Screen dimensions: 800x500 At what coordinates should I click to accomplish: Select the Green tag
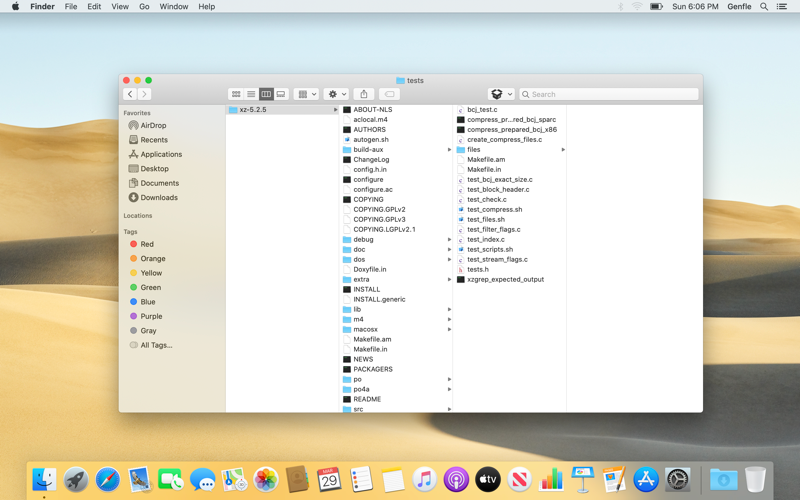(x=145, y=287)
